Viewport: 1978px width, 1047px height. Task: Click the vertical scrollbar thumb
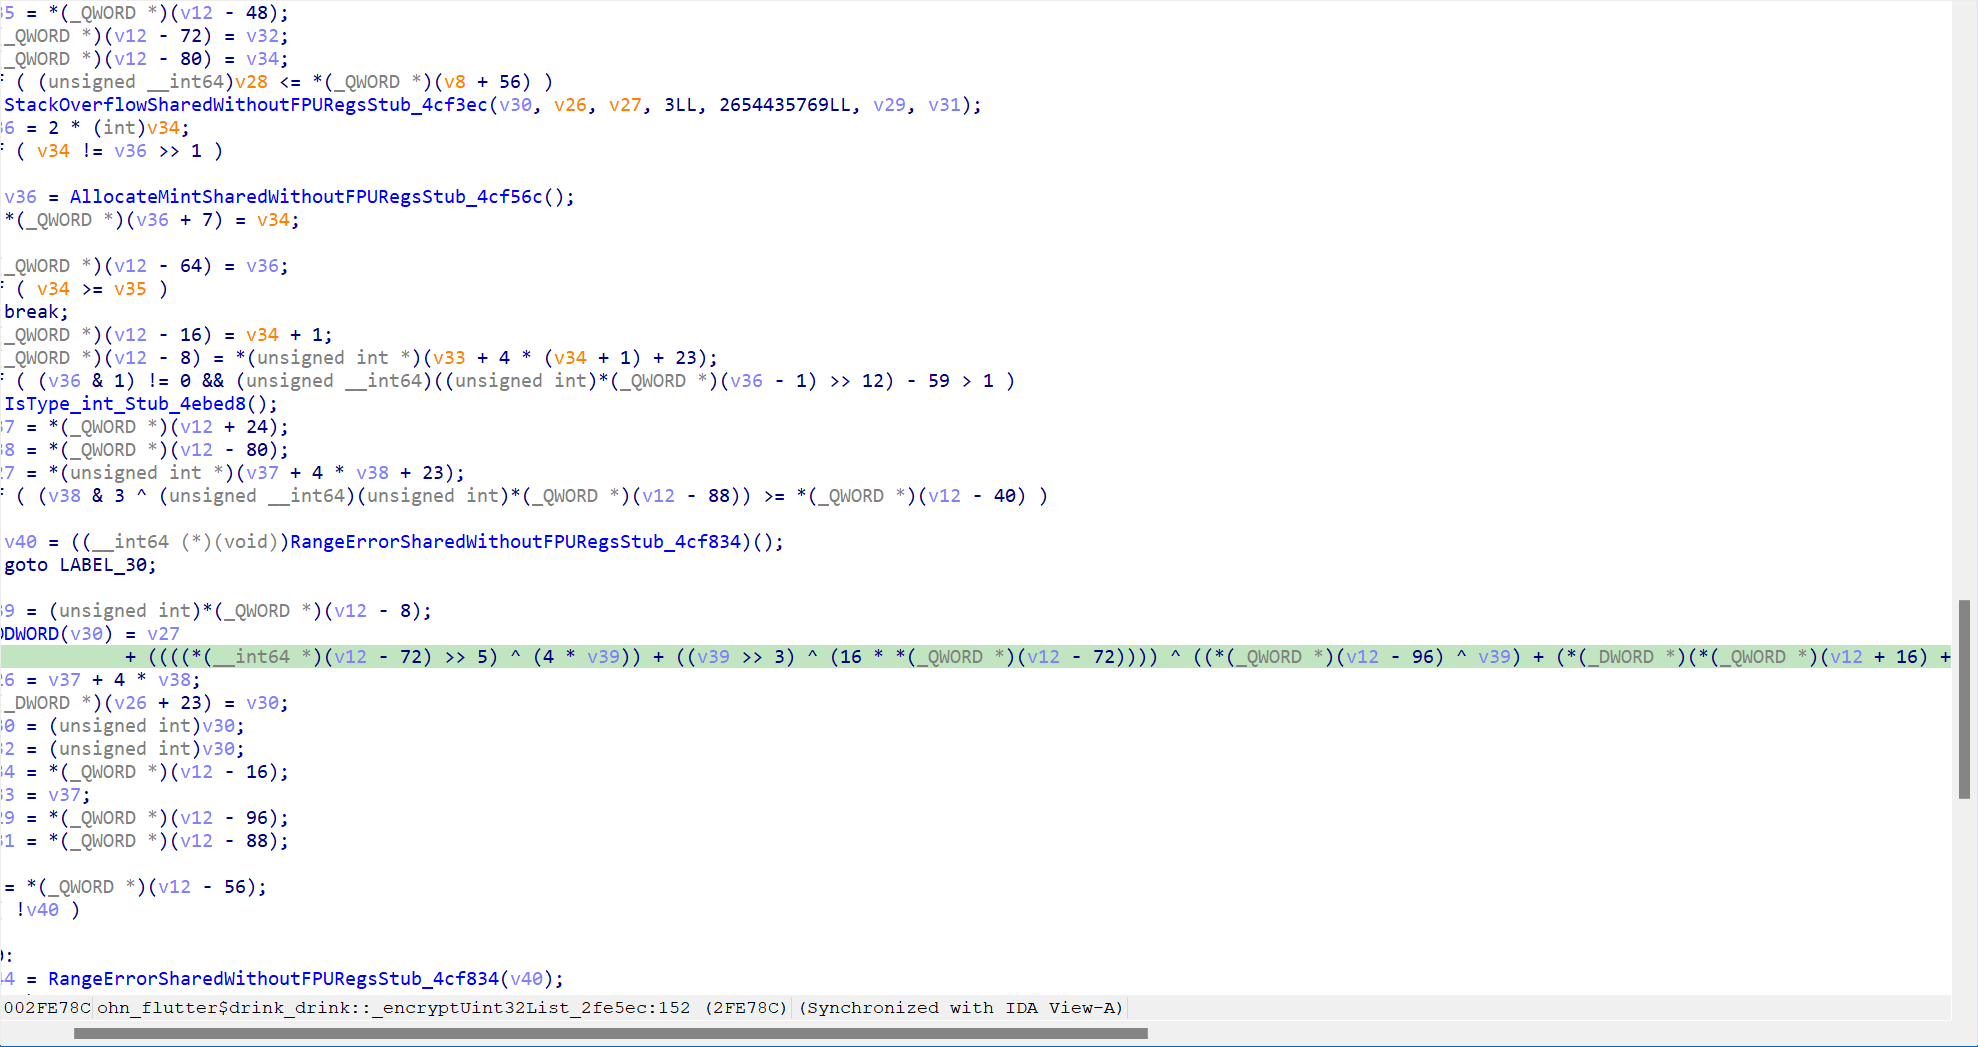point(1964,699)
